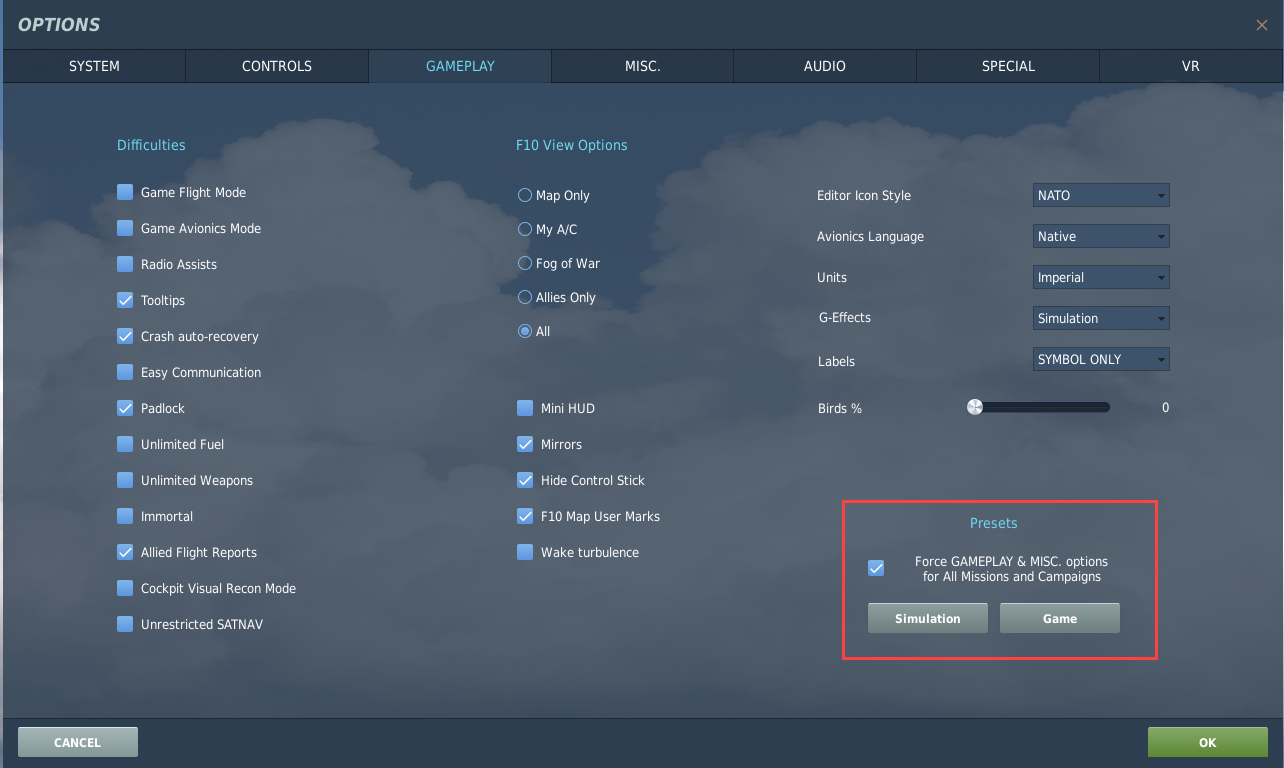Screen dimensions: 1284x768
Task: Tick Unlimited Weapons checkbox
Action: point(125,480)
